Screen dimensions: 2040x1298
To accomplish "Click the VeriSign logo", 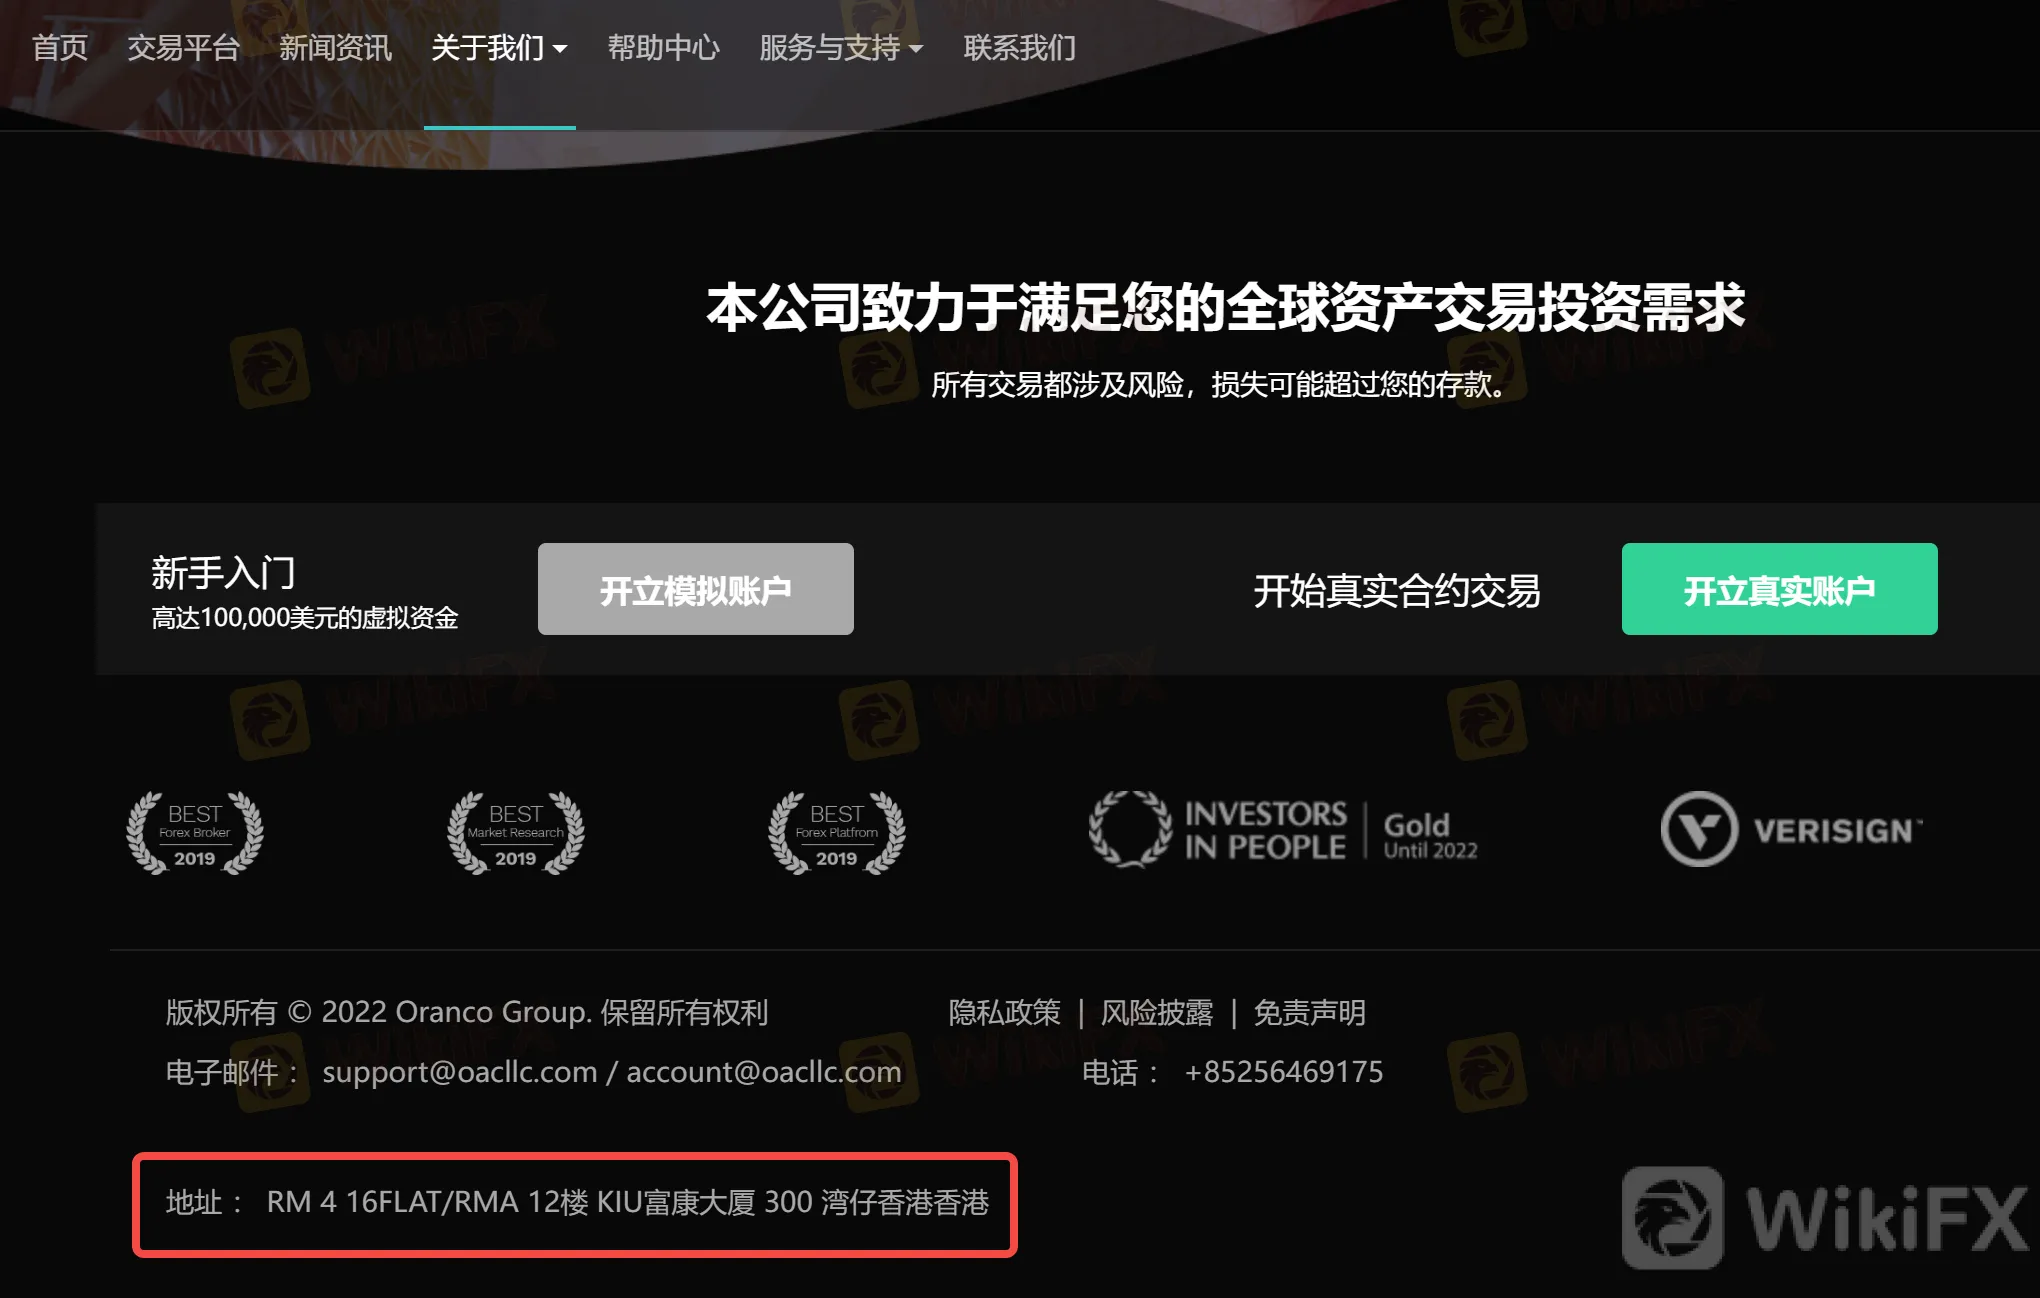I will pyautogui.click(x=1791, y=830).
